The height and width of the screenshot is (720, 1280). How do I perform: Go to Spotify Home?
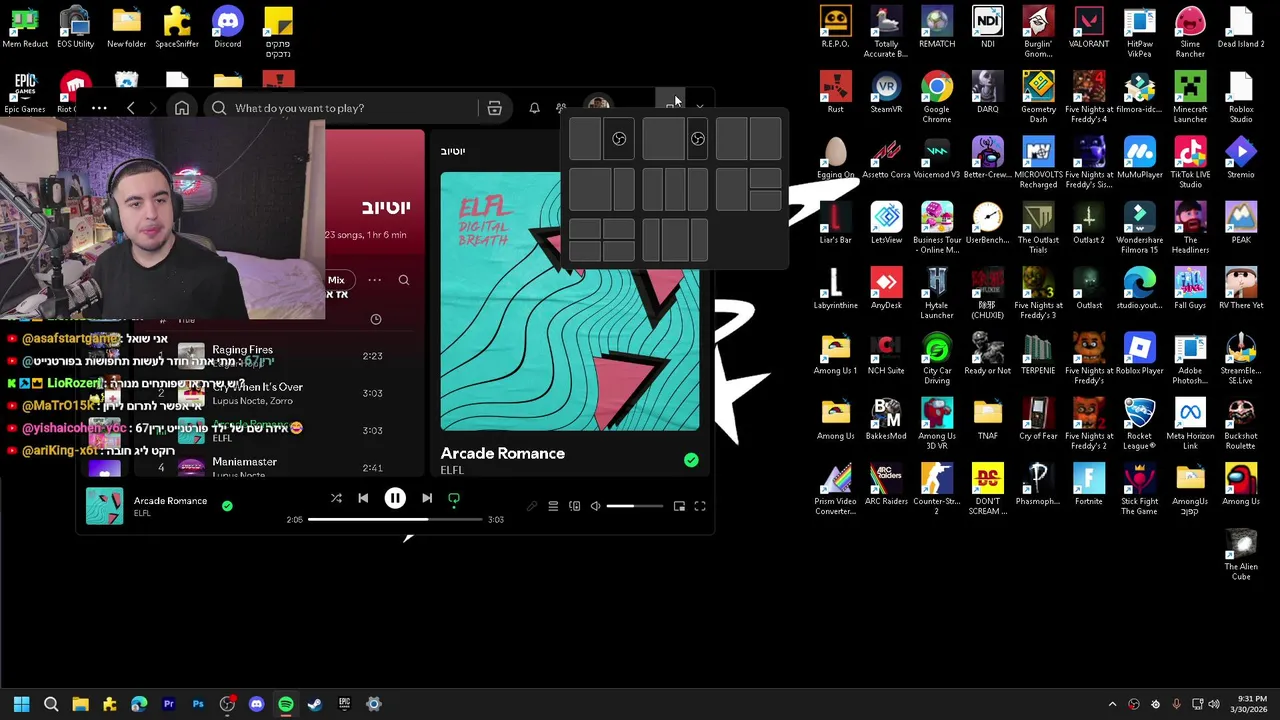(182, 108)
